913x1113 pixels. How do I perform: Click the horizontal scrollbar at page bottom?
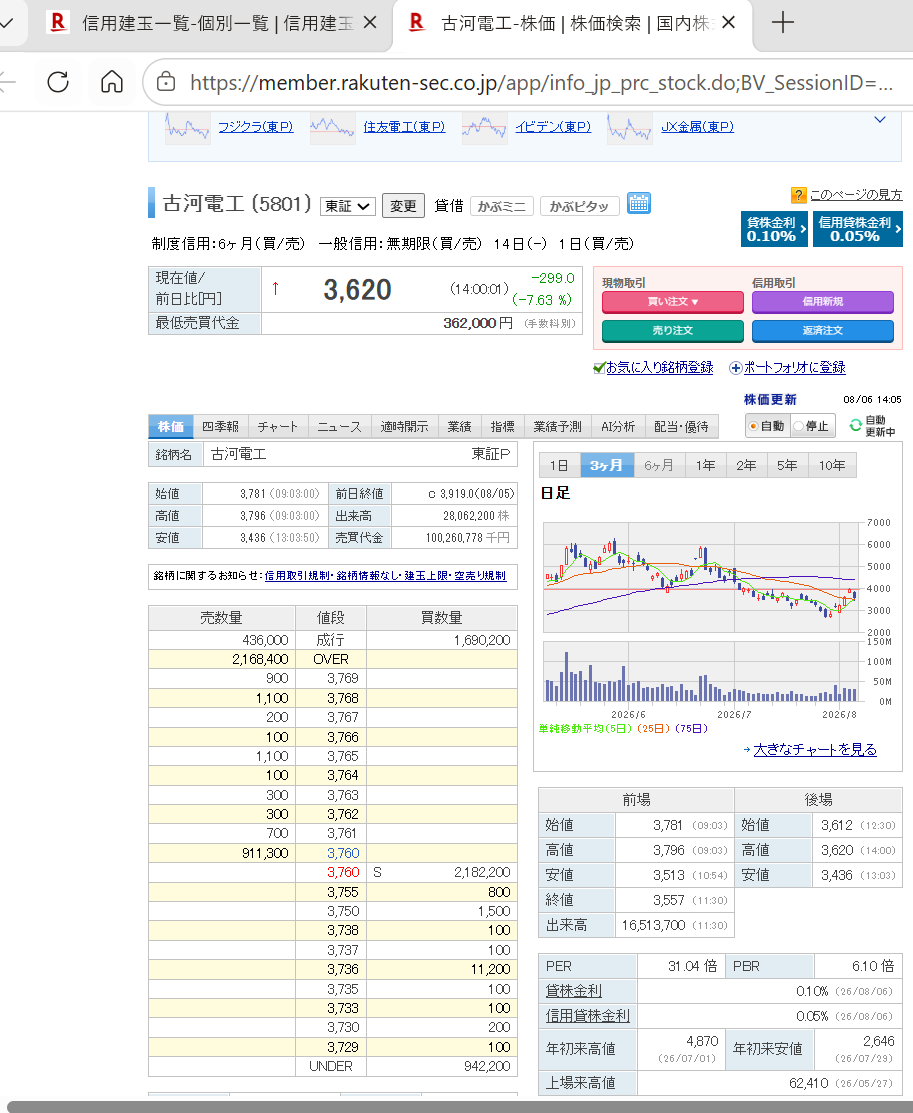[x=459, y=1107]
